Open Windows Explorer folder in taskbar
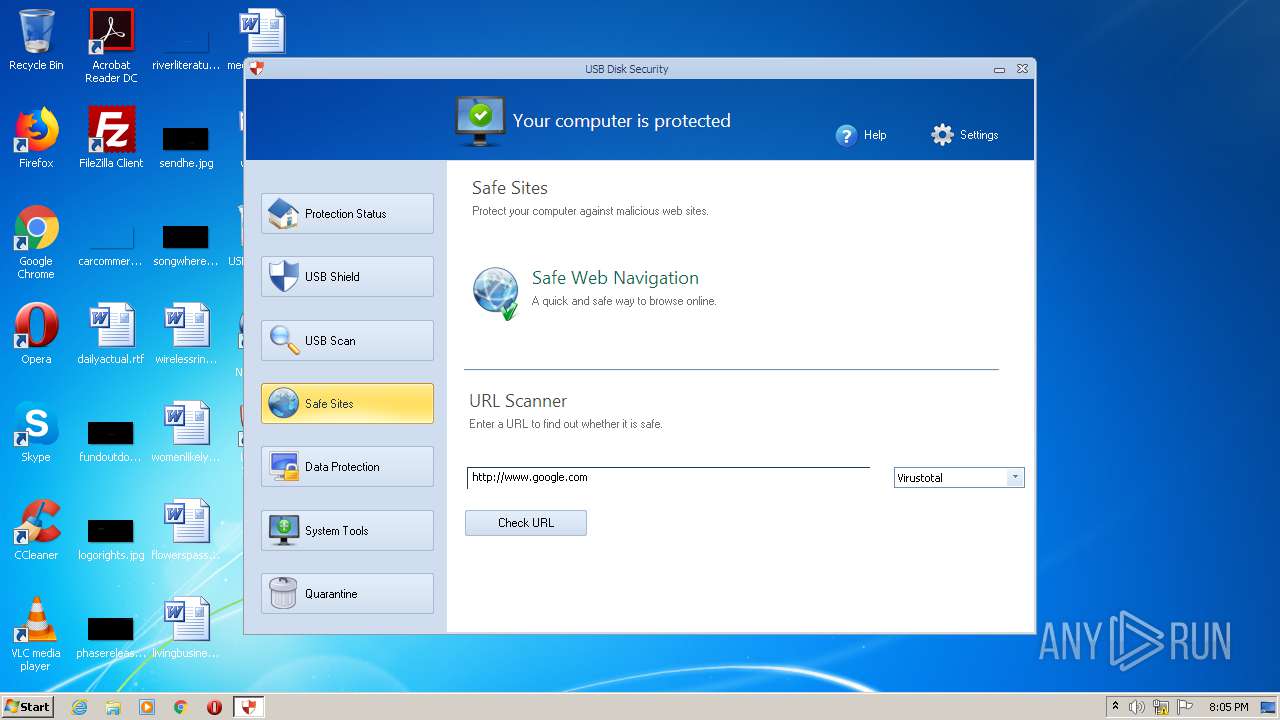The width and height of the screenshot is (1280, 720). coord(113,707)
